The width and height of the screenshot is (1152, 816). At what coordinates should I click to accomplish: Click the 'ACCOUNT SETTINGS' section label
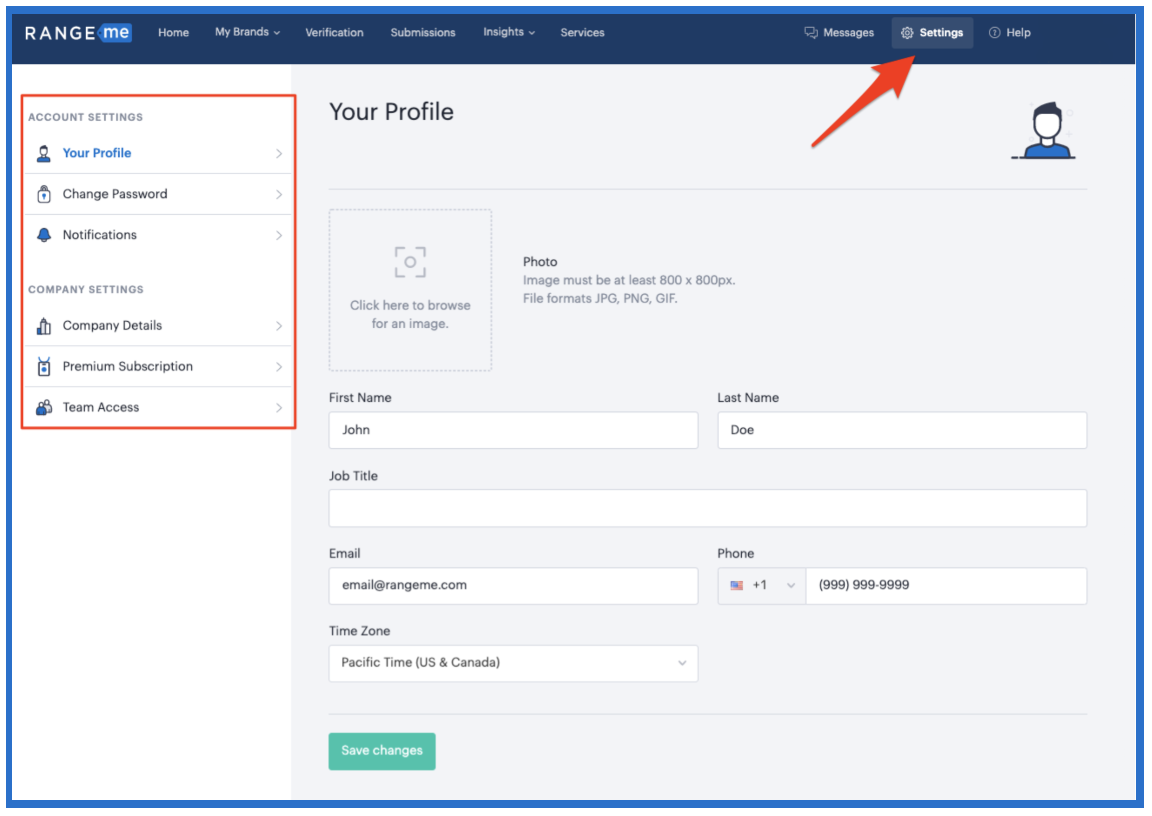[x=86, y=118]
